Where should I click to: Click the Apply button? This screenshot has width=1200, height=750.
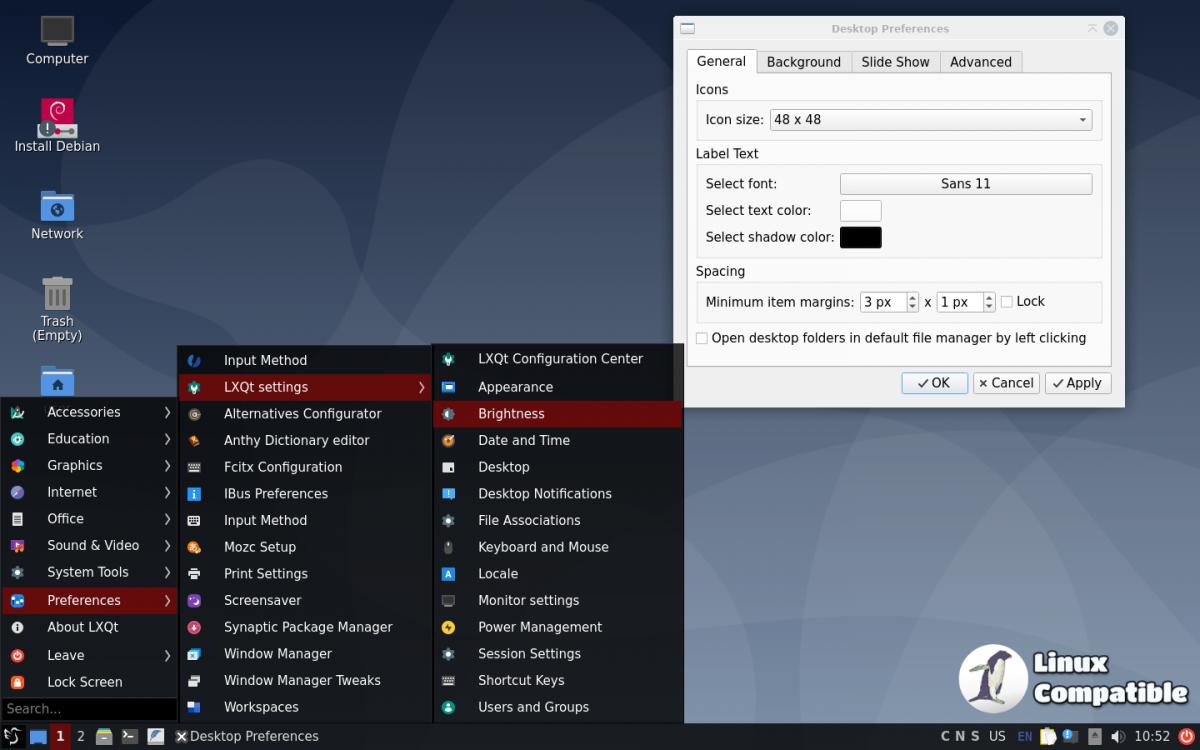click(x=1077, y=383)
